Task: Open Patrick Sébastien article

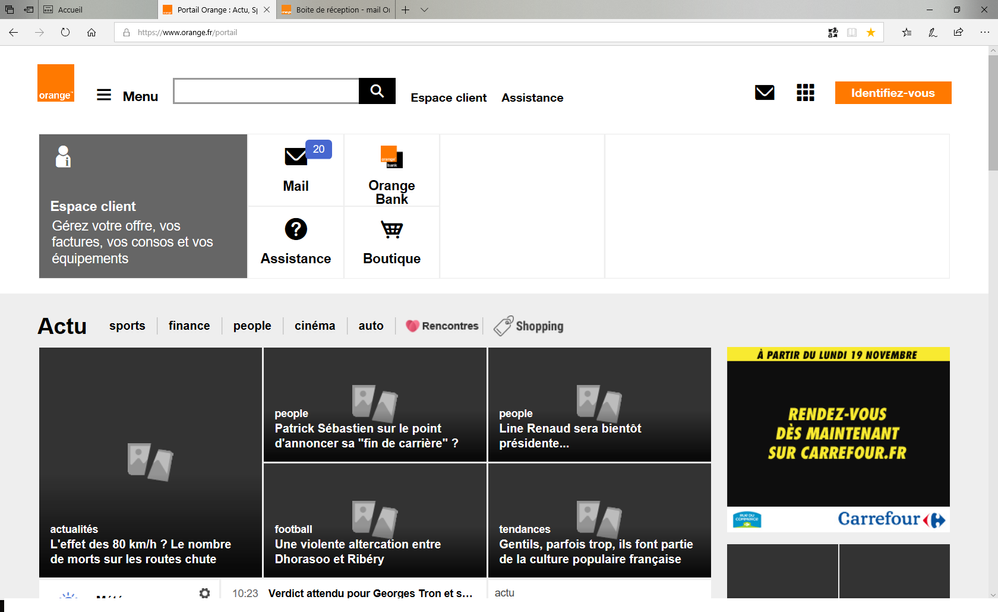Action: pyautogui.click(x=375, y=405)
